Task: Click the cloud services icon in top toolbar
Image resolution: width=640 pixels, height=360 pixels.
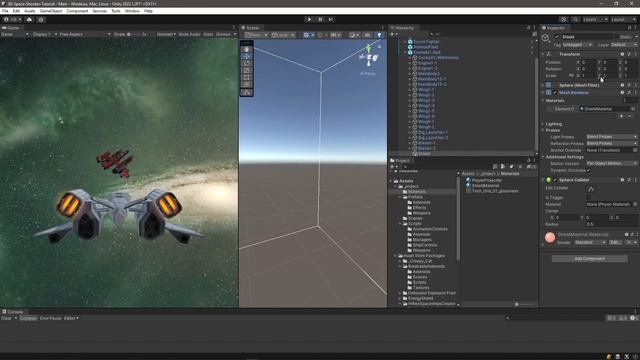Action: 29,19
